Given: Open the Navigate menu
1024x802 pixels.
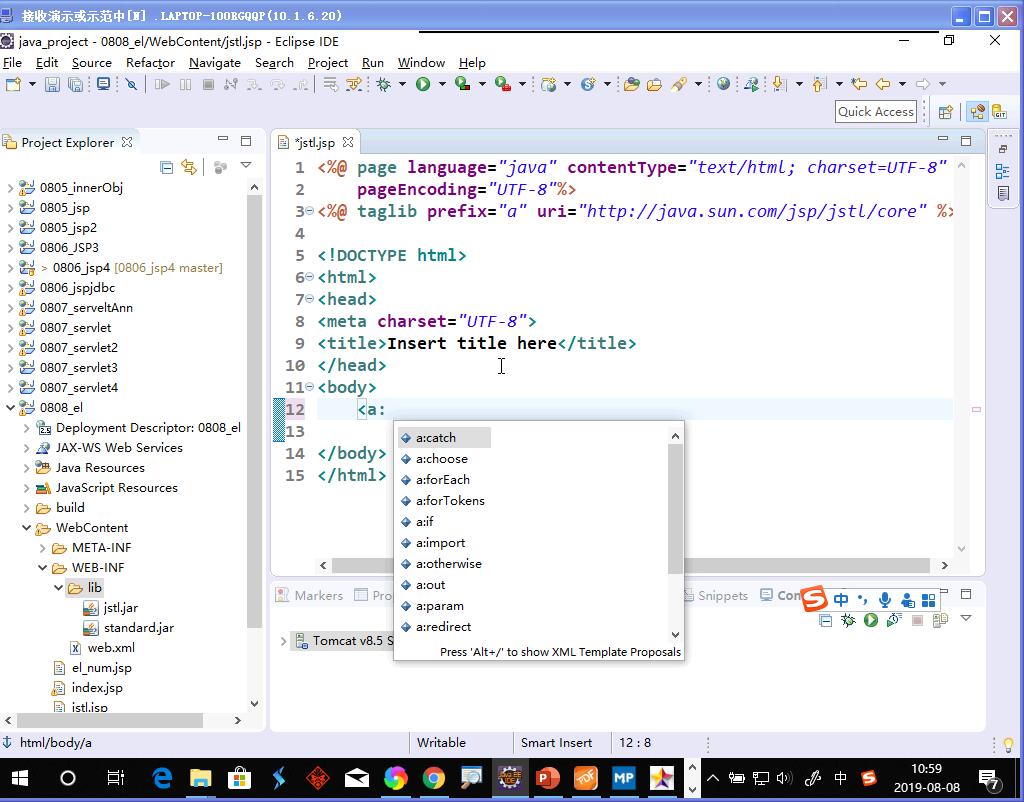Looking at the screenshot, I should click(215, 63).
